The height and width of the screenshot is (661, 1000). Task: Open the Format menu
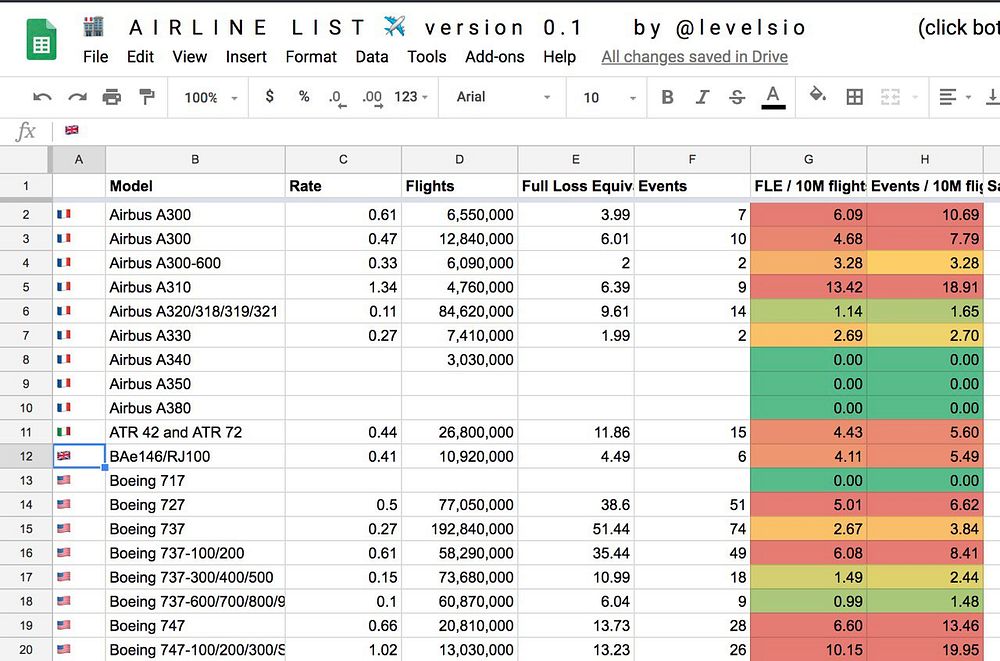pyautogui.click(x=311, y=57)
